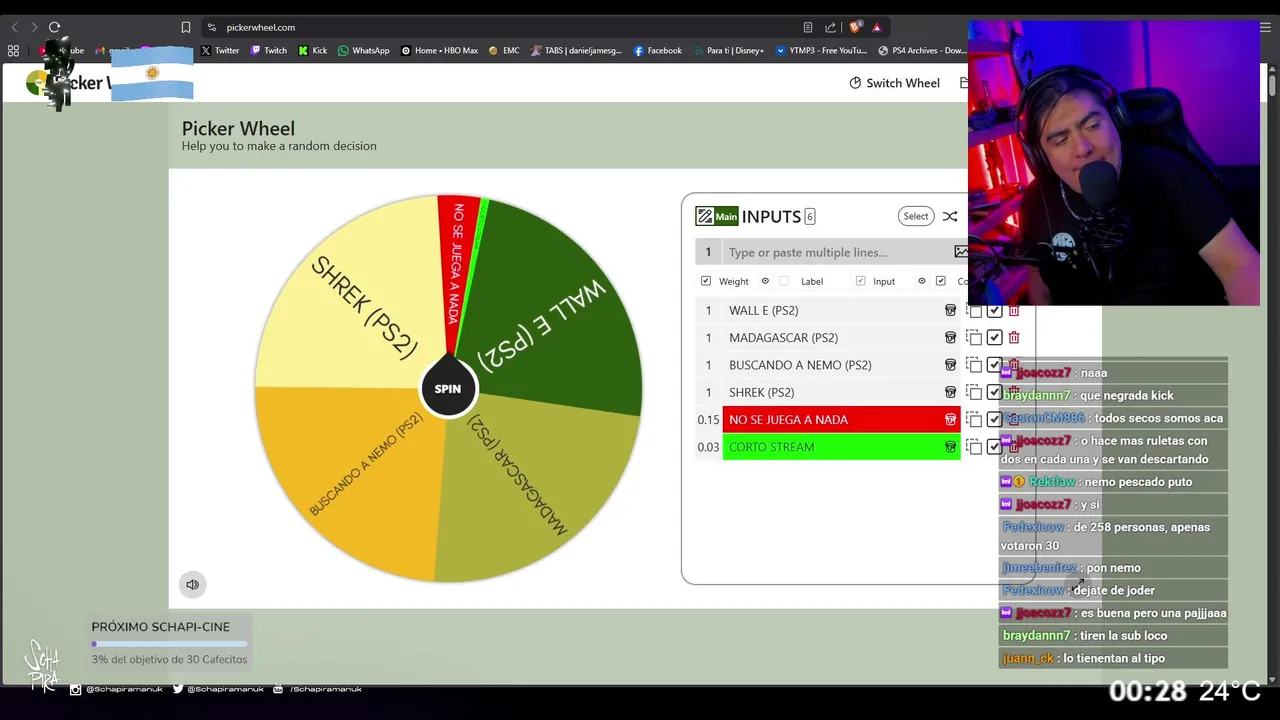This screenshot has height=720, width=1280.
Task: Toggle the Weight column checkbox
Action: [706, 281]
